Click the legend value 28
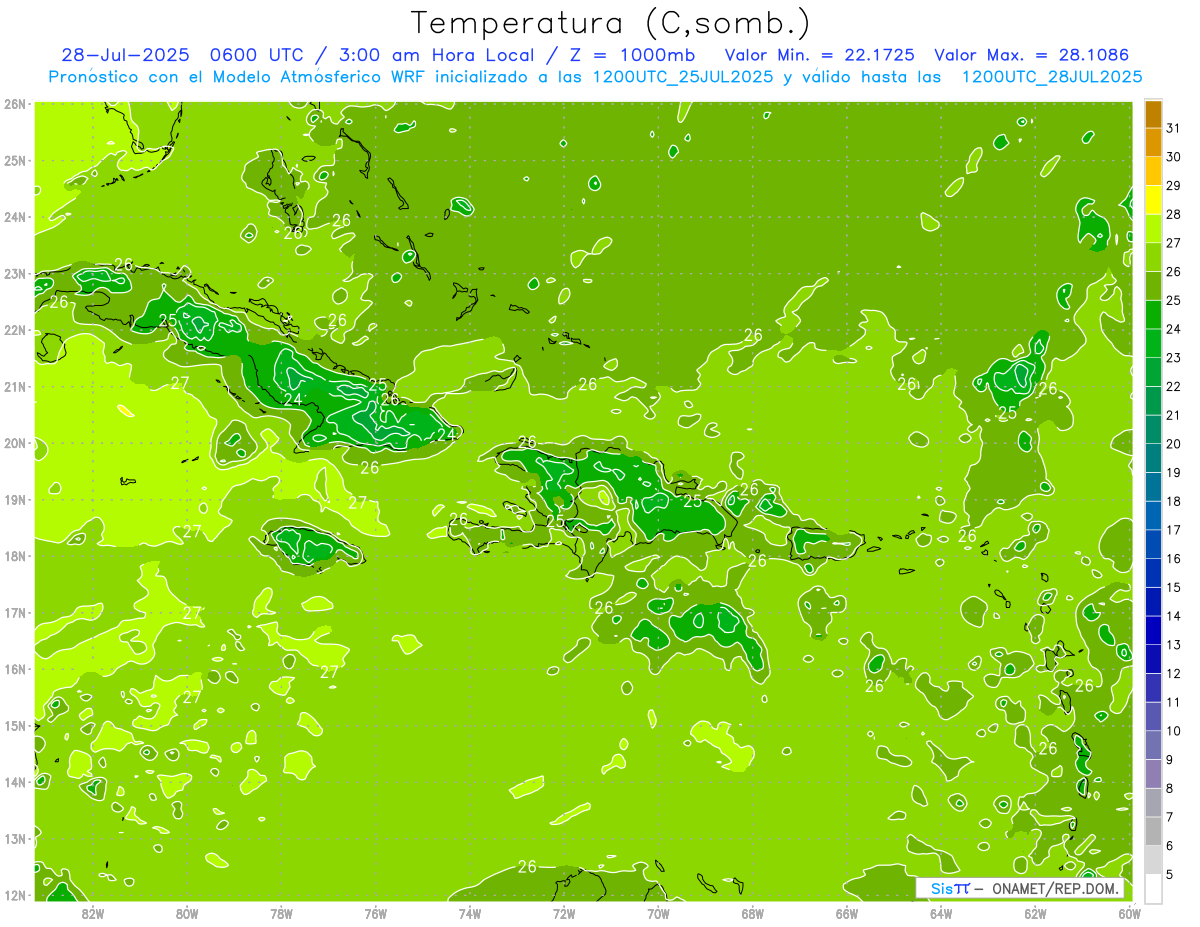The height and width of the screenshot is (927, 1200). (x=1174, y=214)
